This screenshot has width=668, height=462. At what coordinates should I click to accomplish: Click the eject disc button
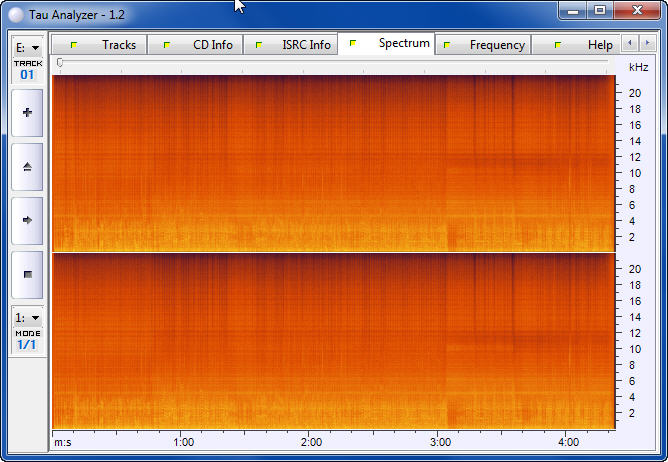[x=27, y=166]
